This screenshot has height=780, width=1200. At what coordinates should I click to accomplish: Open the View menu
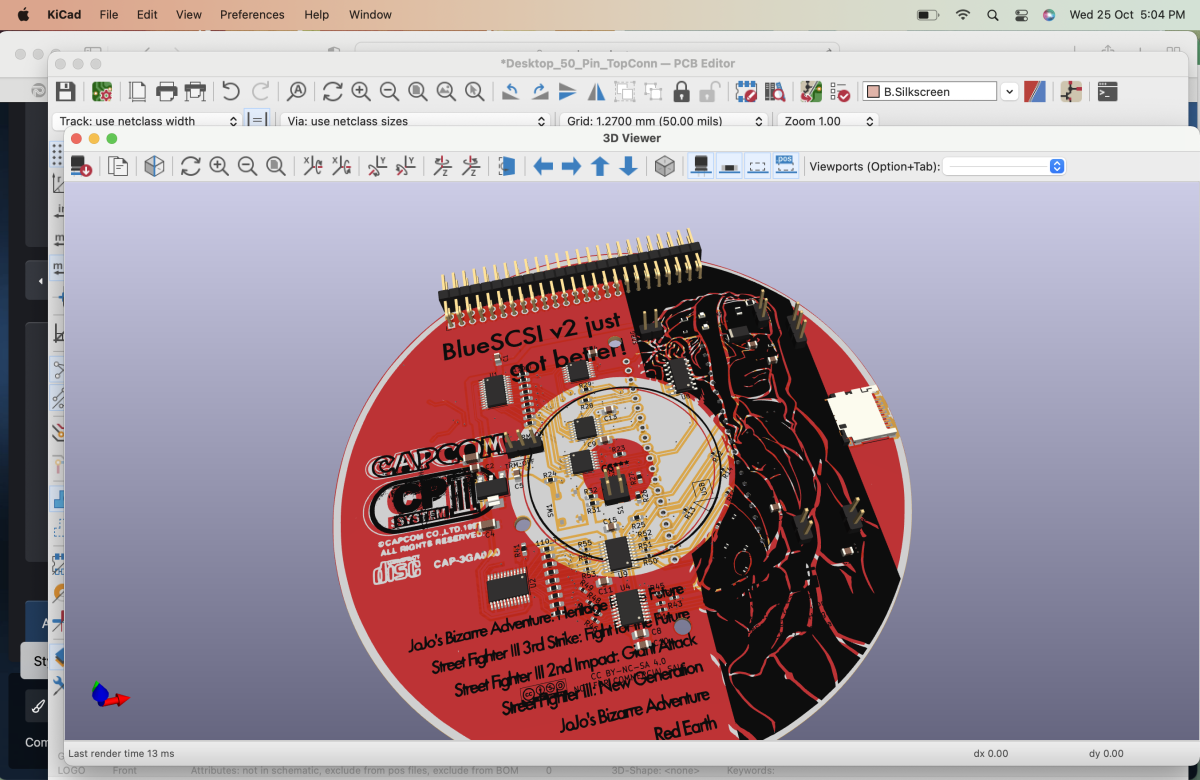pyautogui.click(x=189, y=15)
